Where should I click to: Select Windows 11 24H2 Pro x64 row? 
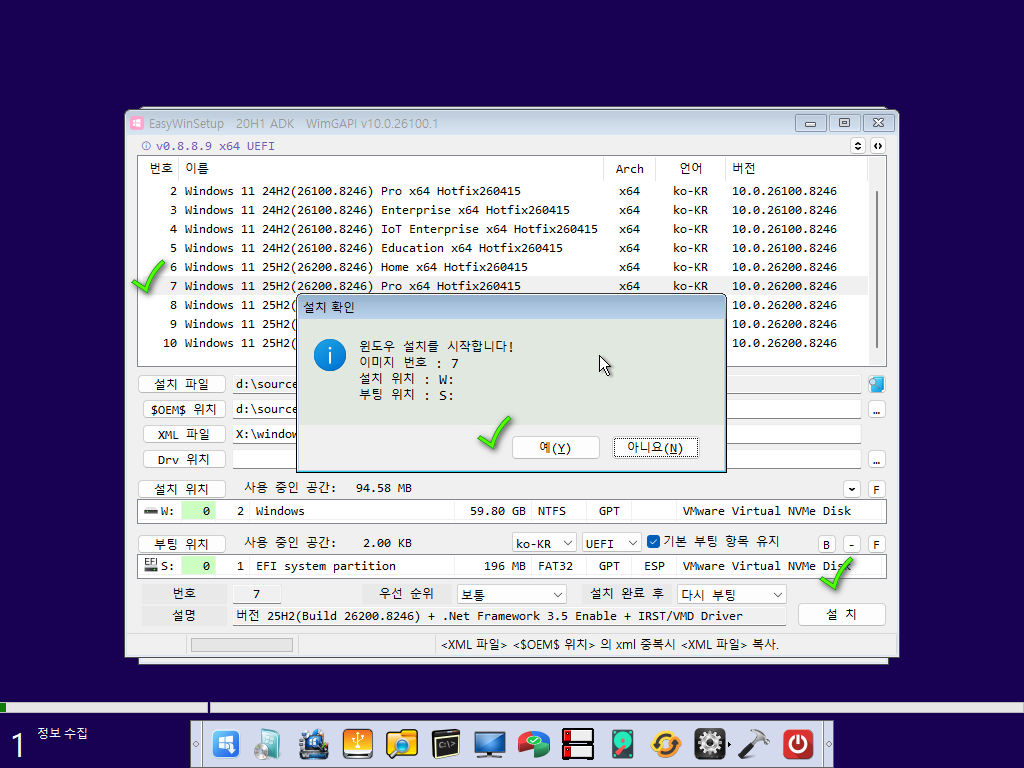click(x=503, y=191)
